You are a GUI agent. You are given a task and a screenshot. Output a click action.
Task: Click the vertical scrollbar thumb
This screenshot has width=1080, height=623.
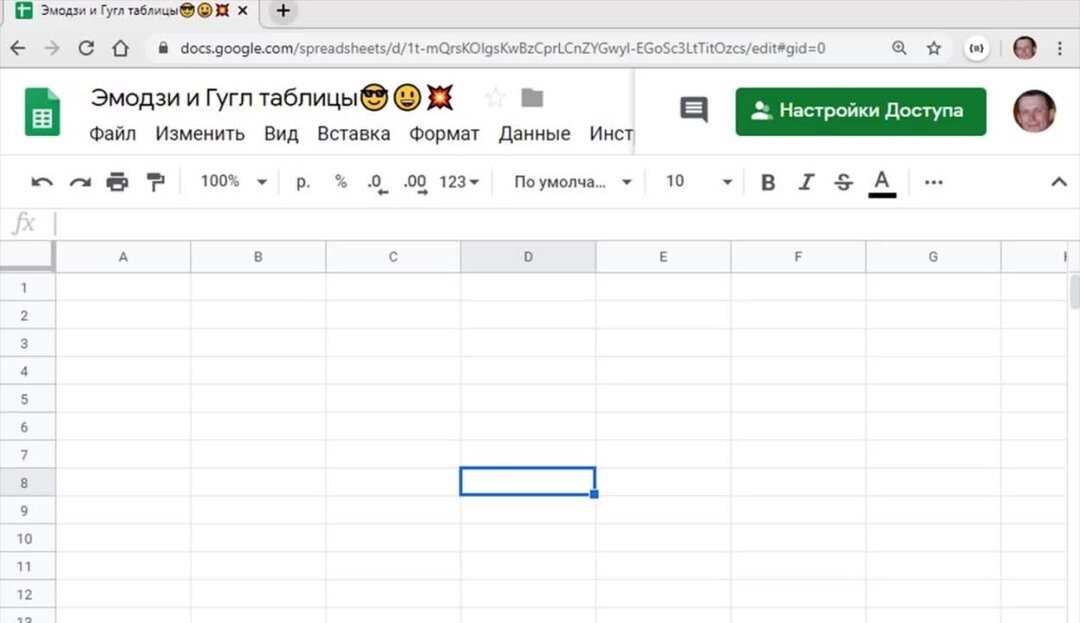pyautogui.click(x=1074, y=292)
